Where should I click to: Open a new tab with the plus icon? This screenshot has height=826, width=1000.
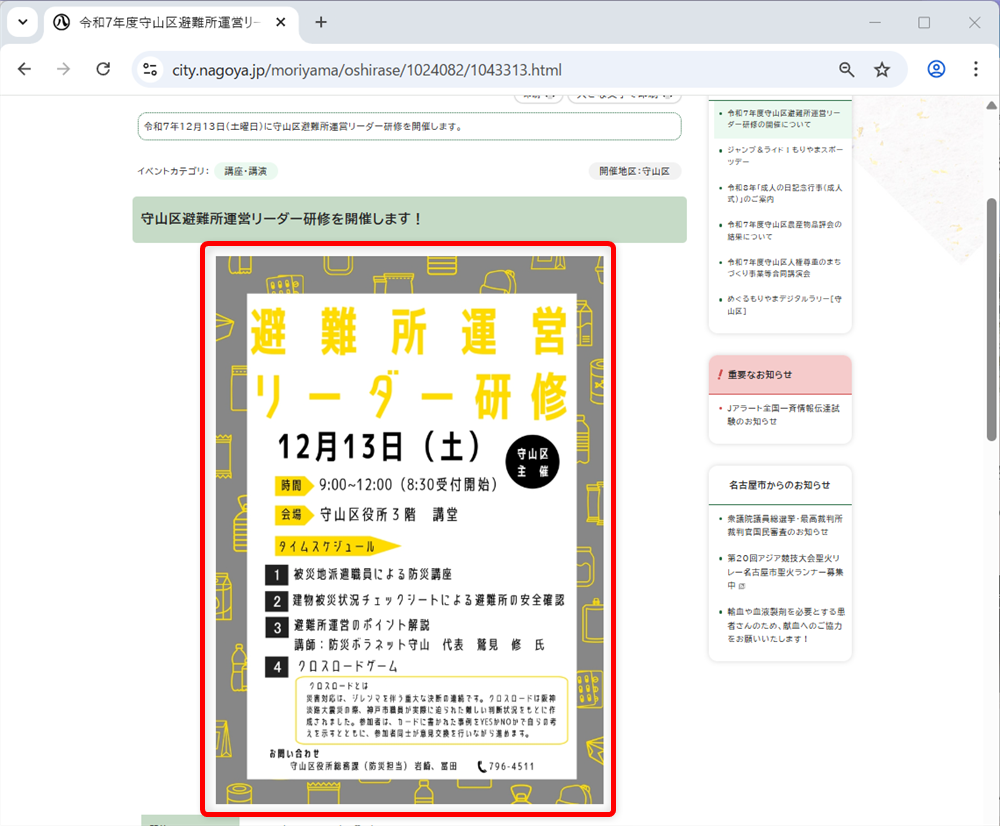pyautogui.click(x=320, y=20)
